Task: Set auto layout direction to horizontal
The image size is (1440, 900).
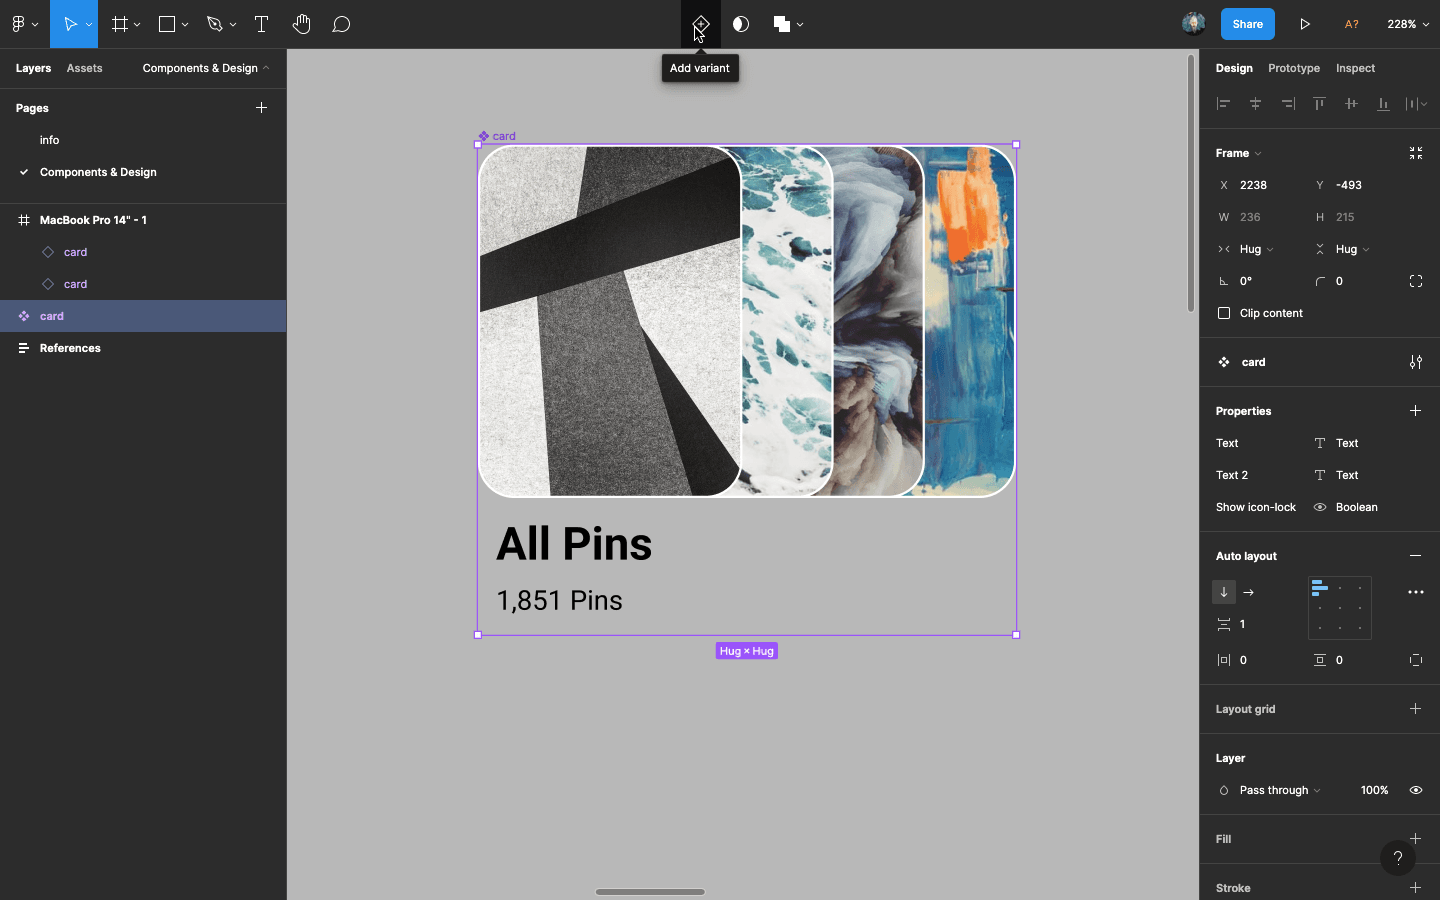Action: point(1248,592)
